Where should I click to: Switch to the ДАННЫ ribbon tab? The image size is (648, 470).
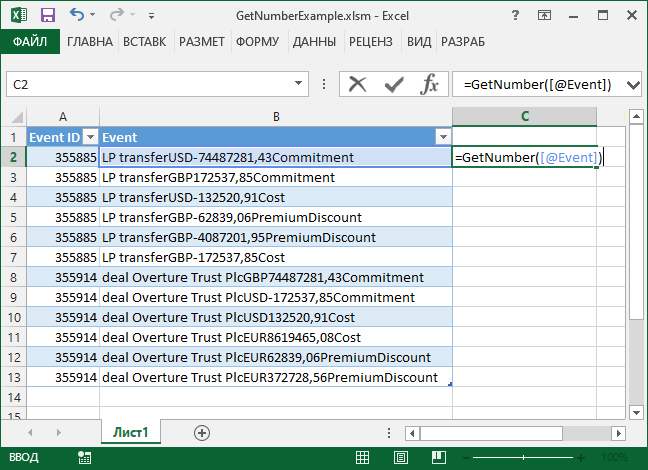(x=314, y=42)
